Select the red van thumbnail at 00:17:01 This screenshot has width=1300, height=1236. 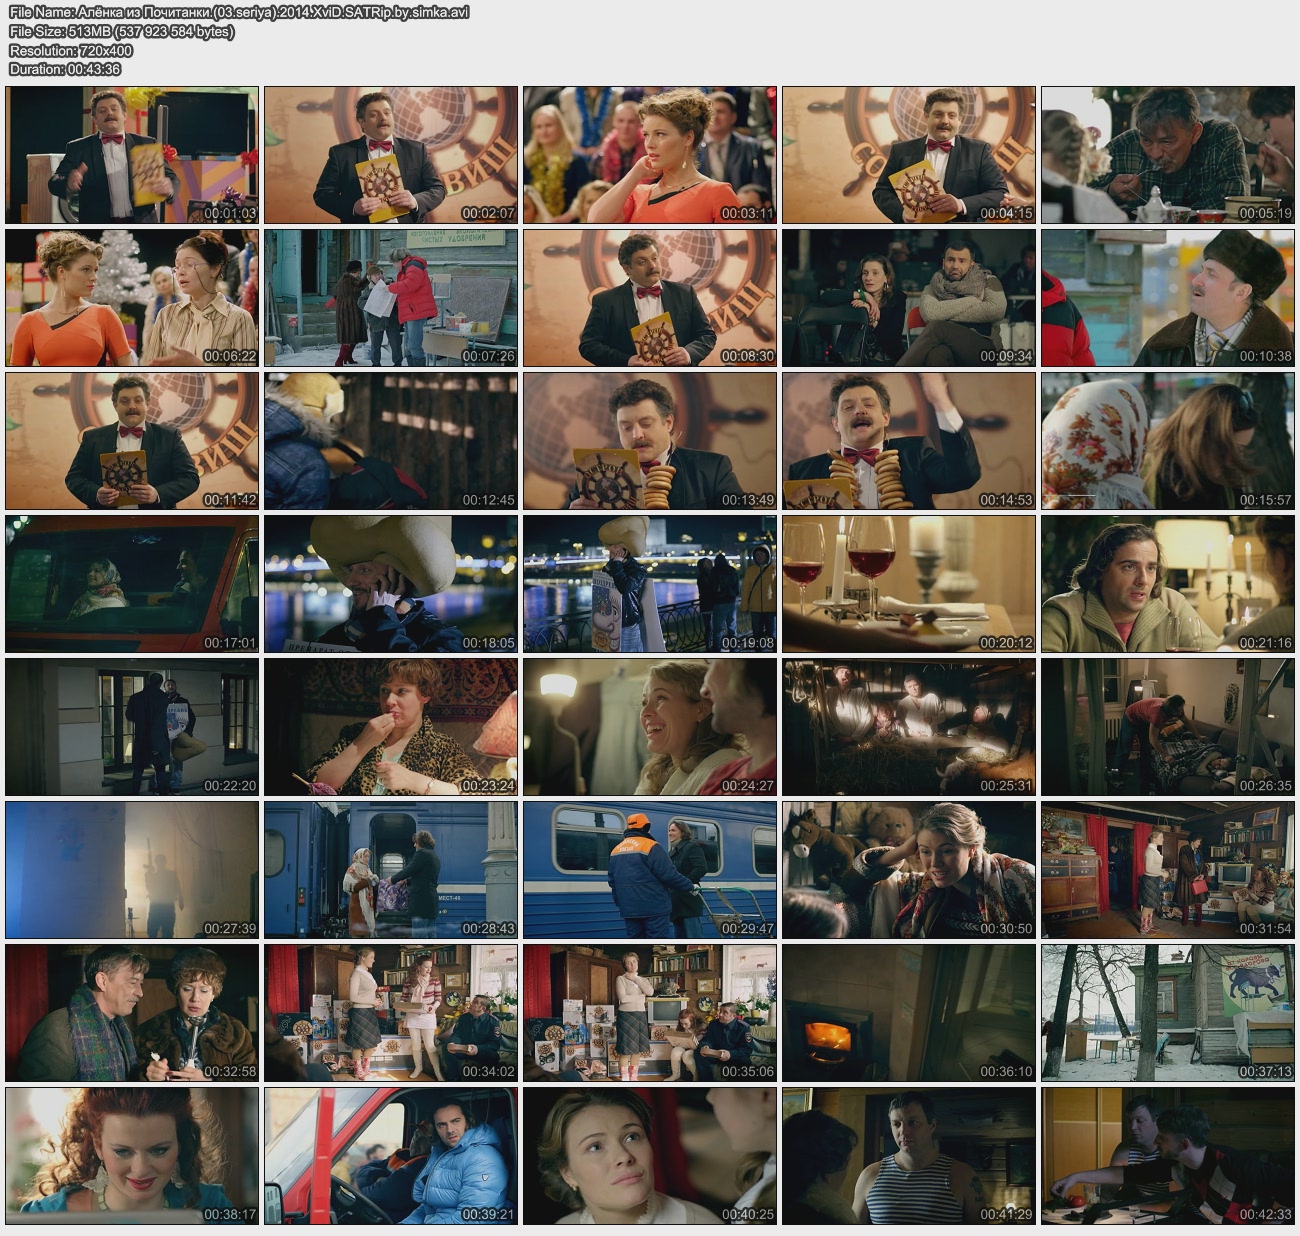point(132,584)
